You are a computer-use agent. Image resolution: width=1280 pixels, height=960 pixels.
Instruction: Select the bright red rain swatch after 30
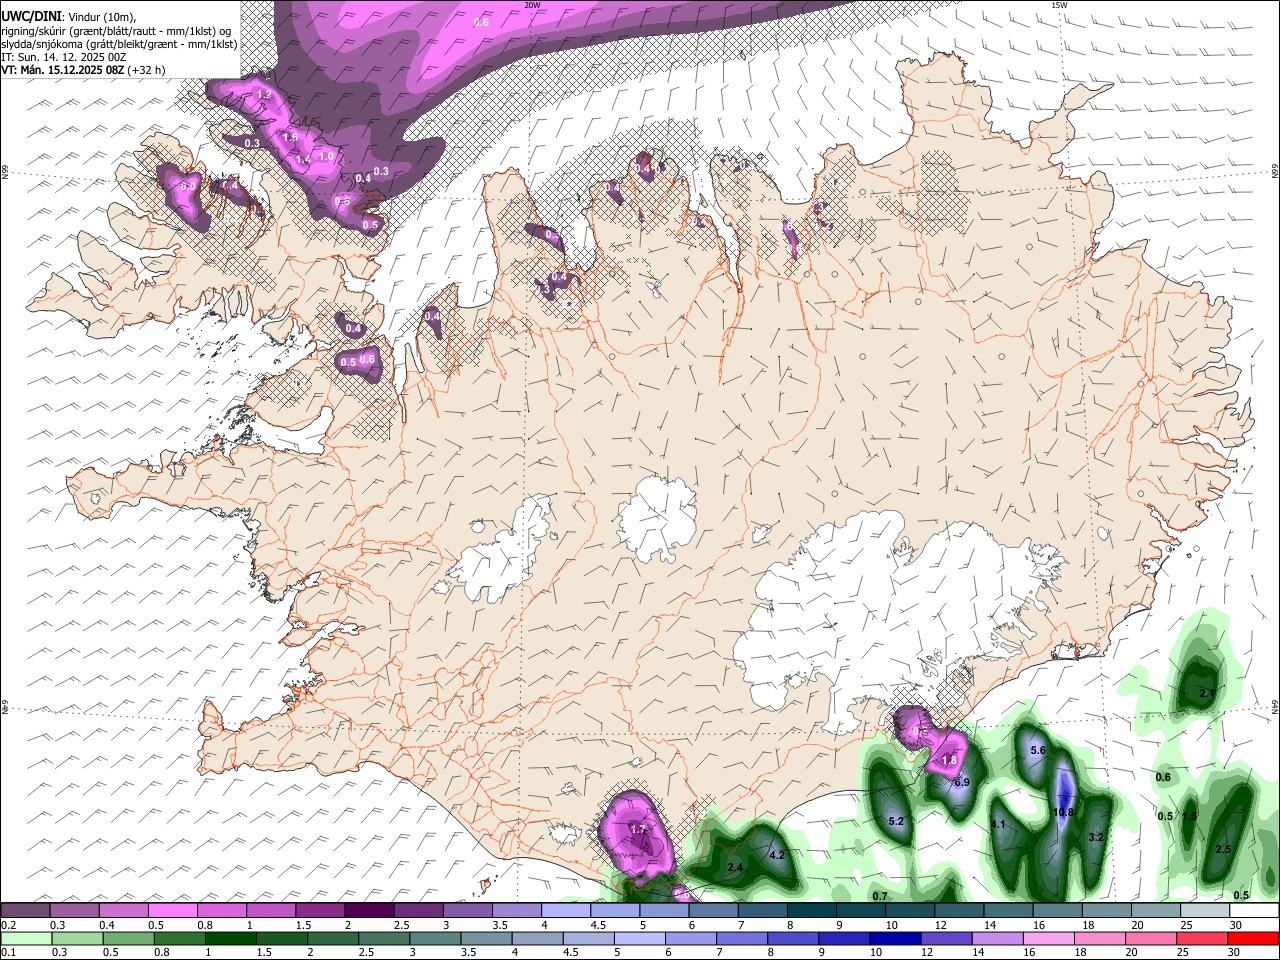[1253, 938]
